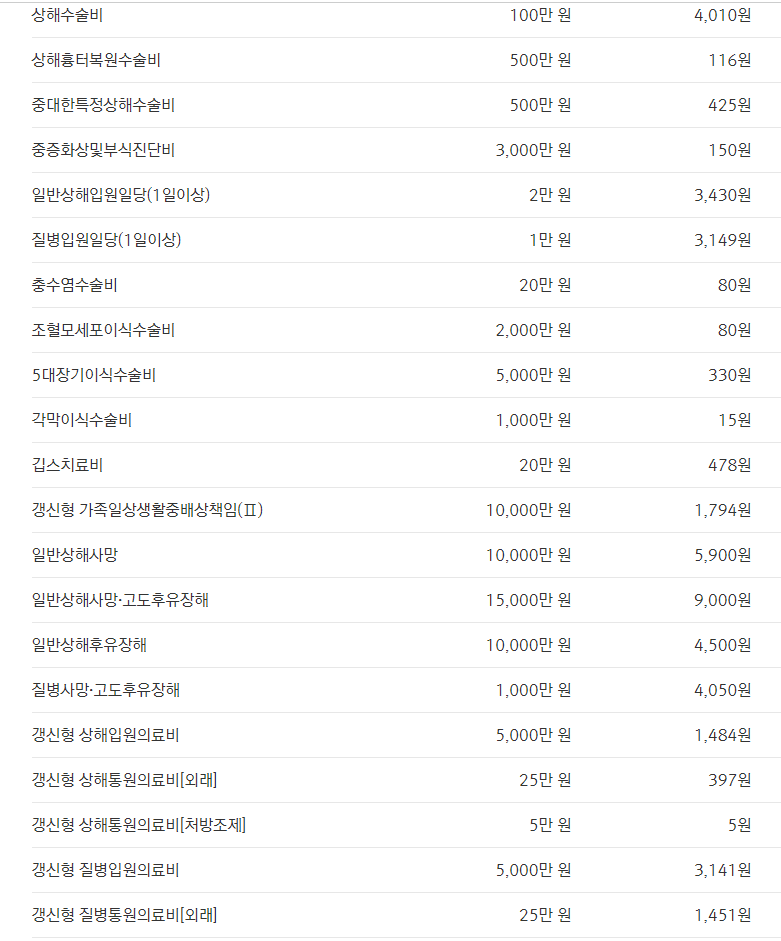Click the 상해수술비 coverage row label
The width and height of the screenshot is (781, 941).
(67, 15)
